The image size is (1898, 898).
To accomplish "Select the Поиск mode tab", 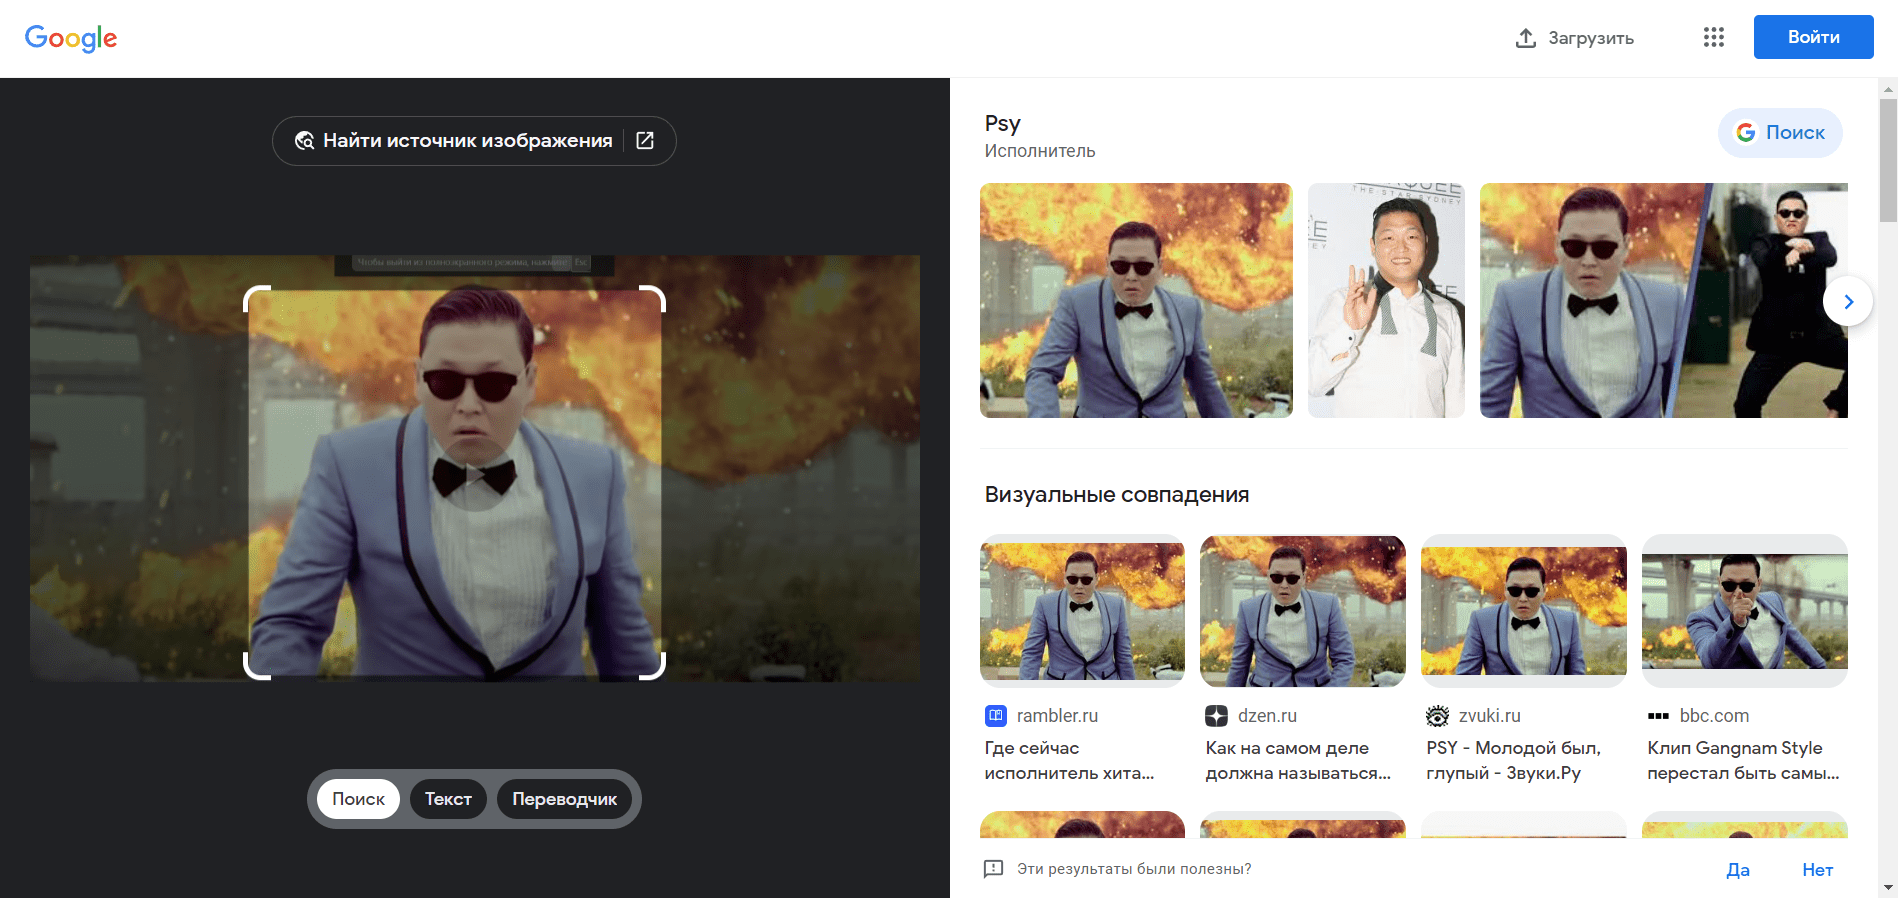I will pyautogui.click(x=358, y=799).
